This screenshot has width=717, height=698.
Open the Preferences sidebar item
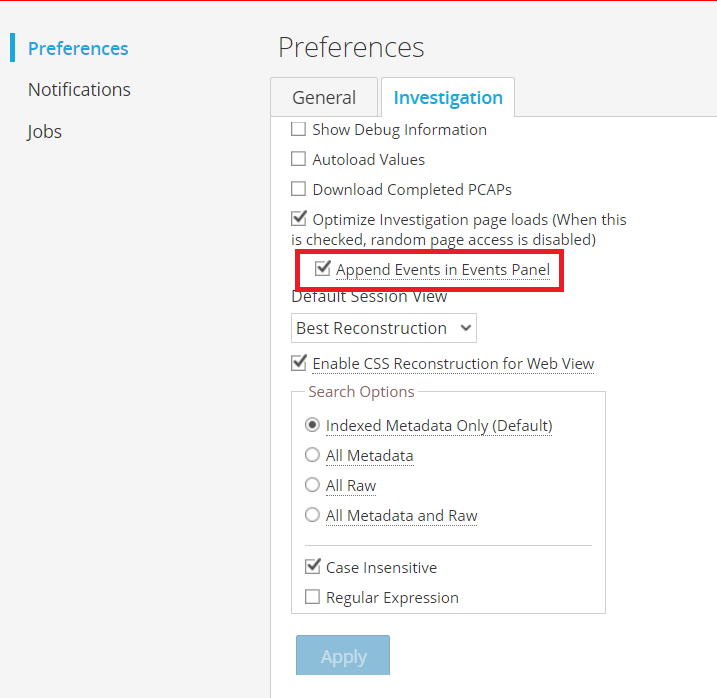[78, 48]
